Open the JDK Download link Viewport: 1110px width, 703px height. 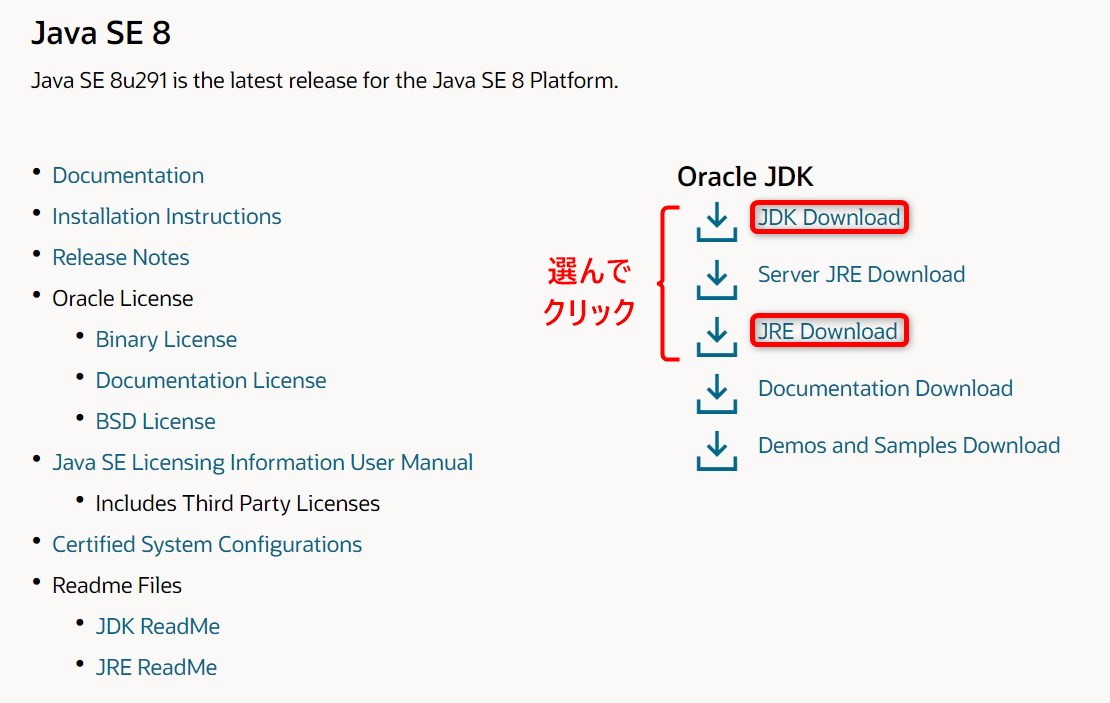[828, 216]
